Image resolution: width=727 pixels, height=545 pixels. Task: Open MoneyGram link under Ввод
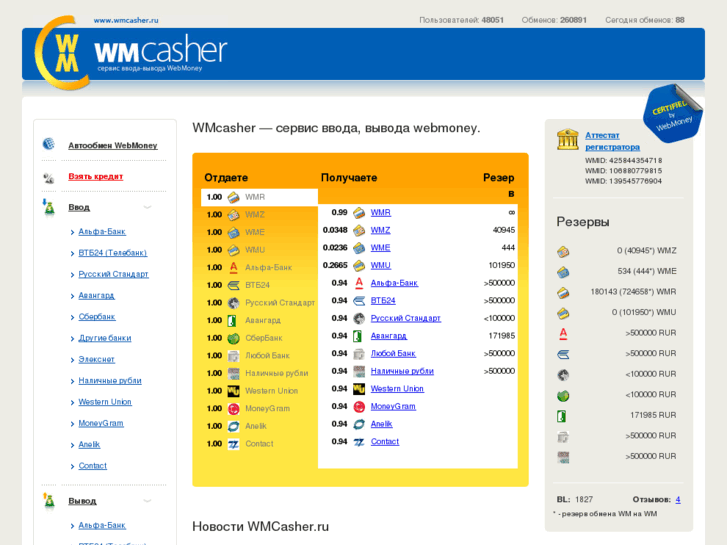point(101,423)
